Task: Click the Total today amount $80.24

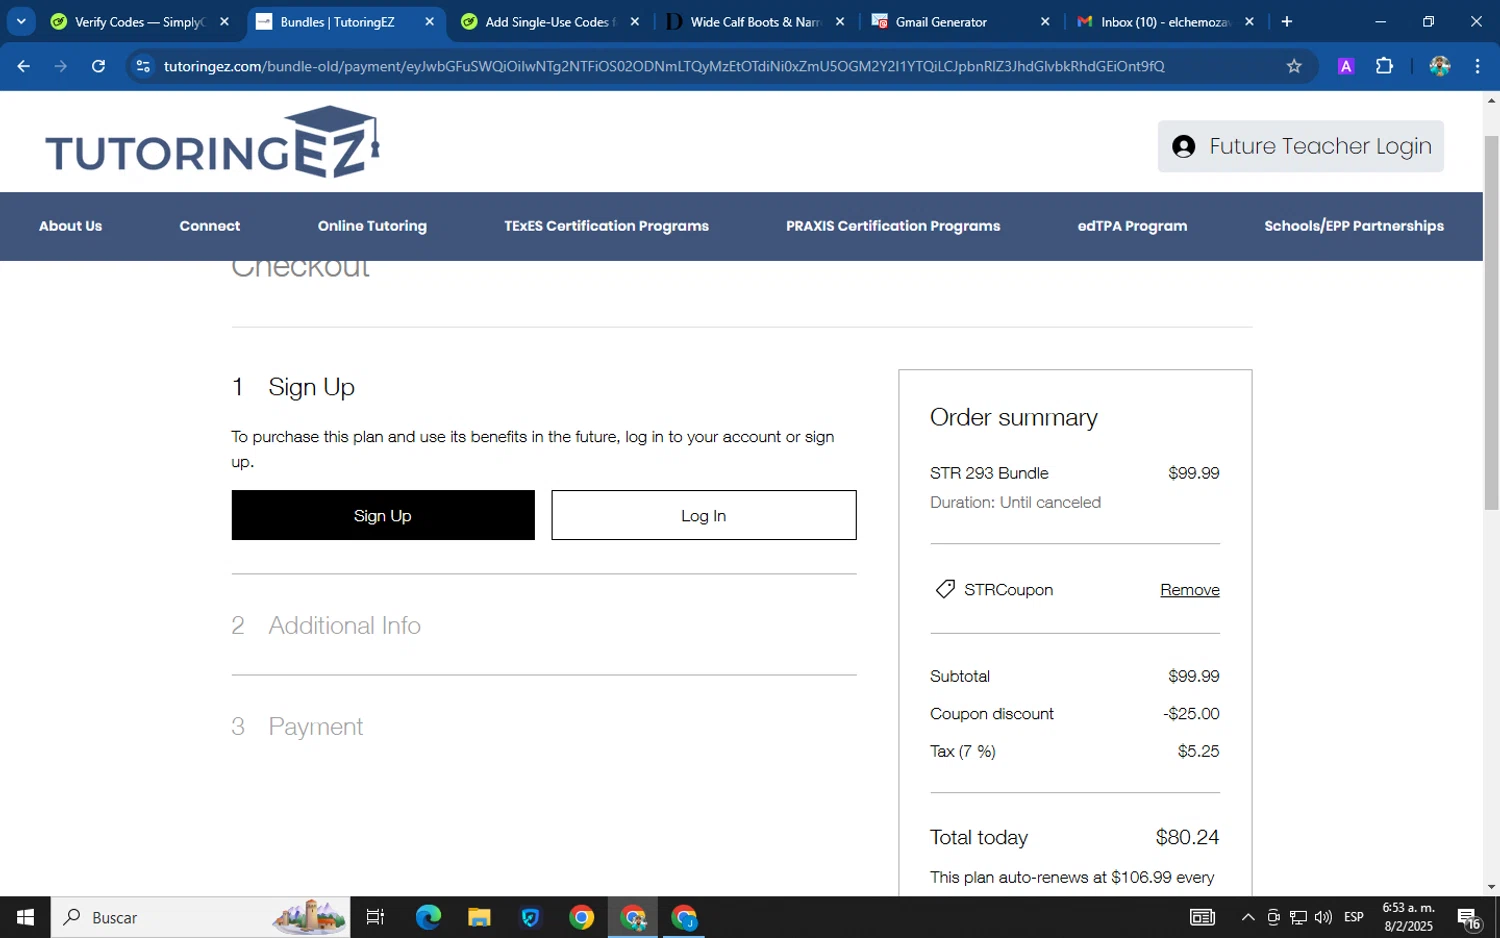Action: [x=1187, y=837]
